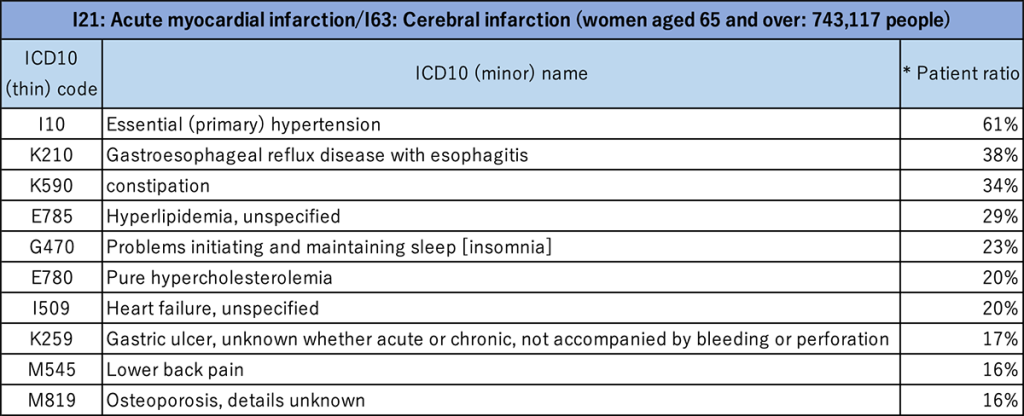Click the table title about acute myocardial infarction
Viewport: 1024px width, 416px height.
pyautogui.click(x=511, y=20)
